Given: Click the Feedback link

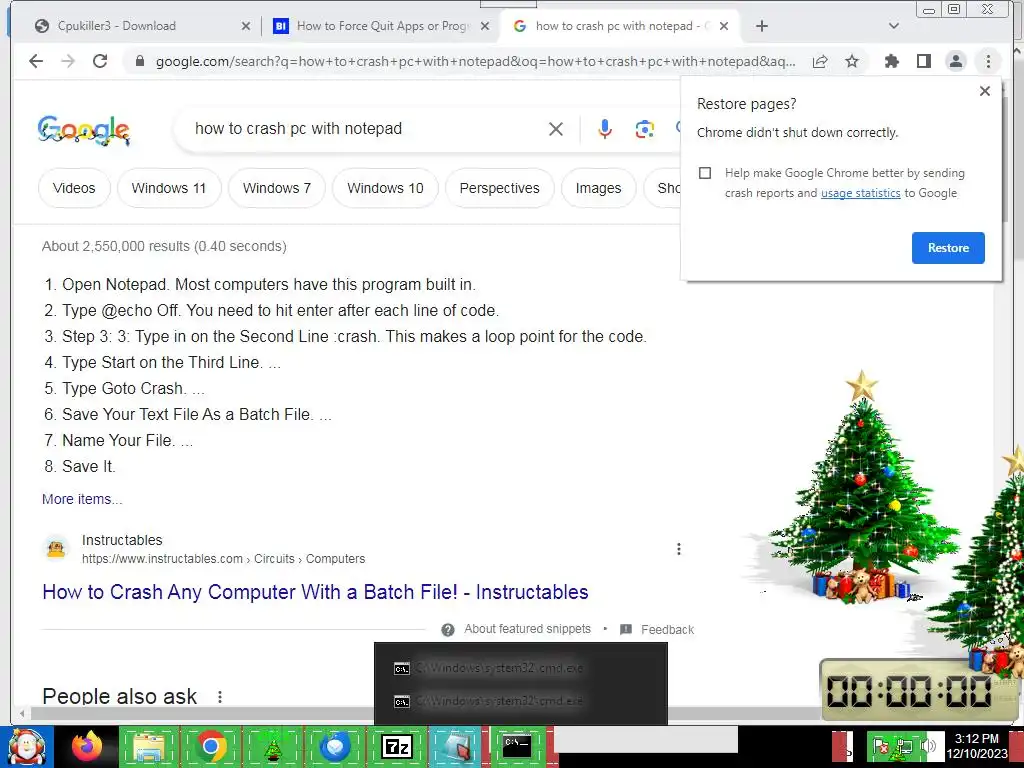Looking at the screenshot, I should [667, 630].
